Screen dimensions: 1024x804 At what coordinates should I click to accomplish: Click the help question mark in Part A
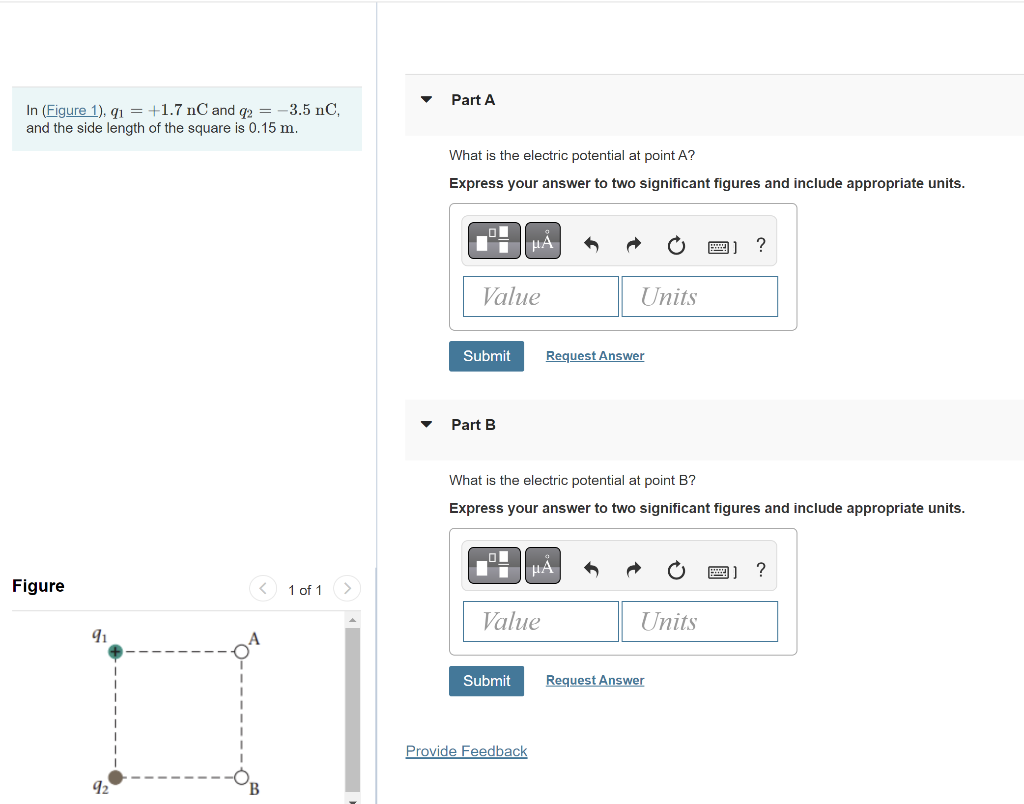[x=760, y=243]
